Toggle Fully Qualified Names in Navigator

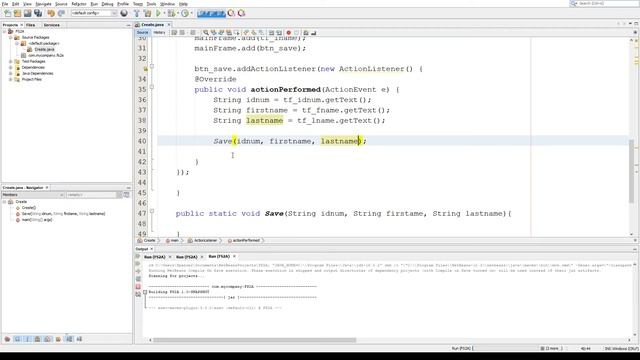tap(58, 339)
